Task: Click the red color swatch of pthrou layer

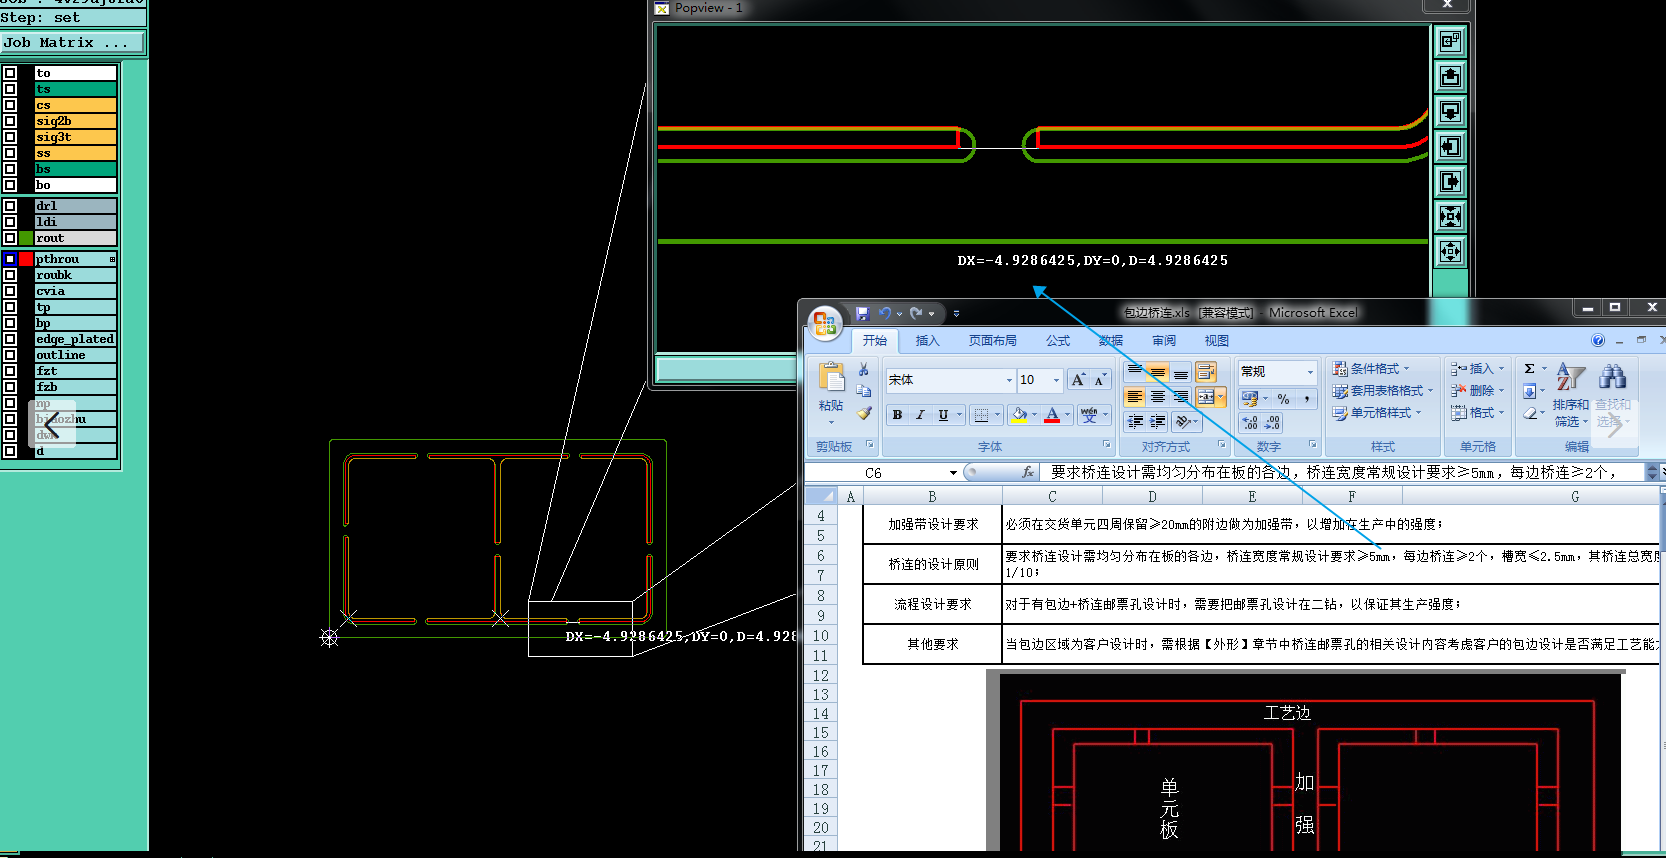Action: coord(26,259)
